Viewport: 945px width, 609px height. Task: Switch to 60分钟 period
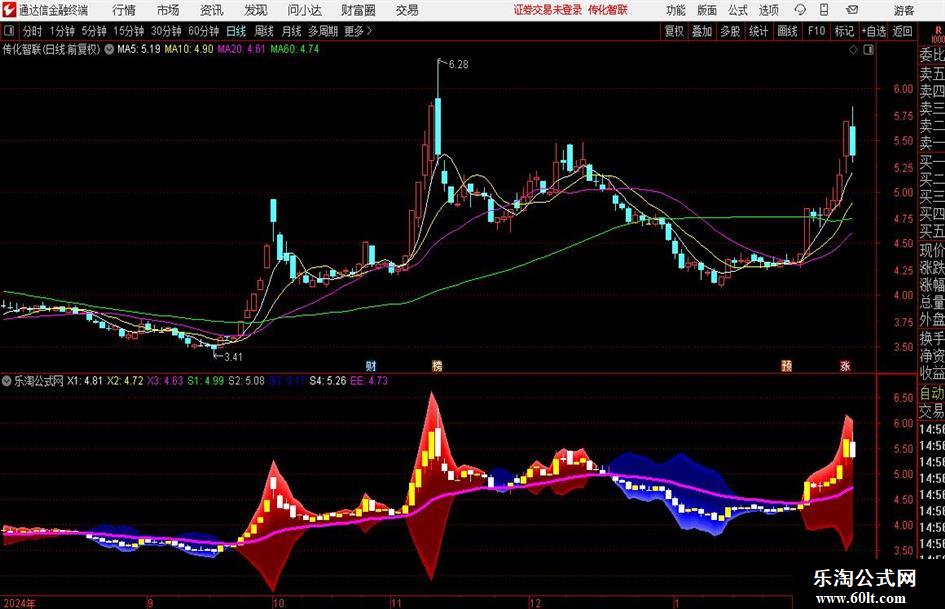(x=203, y=31)
